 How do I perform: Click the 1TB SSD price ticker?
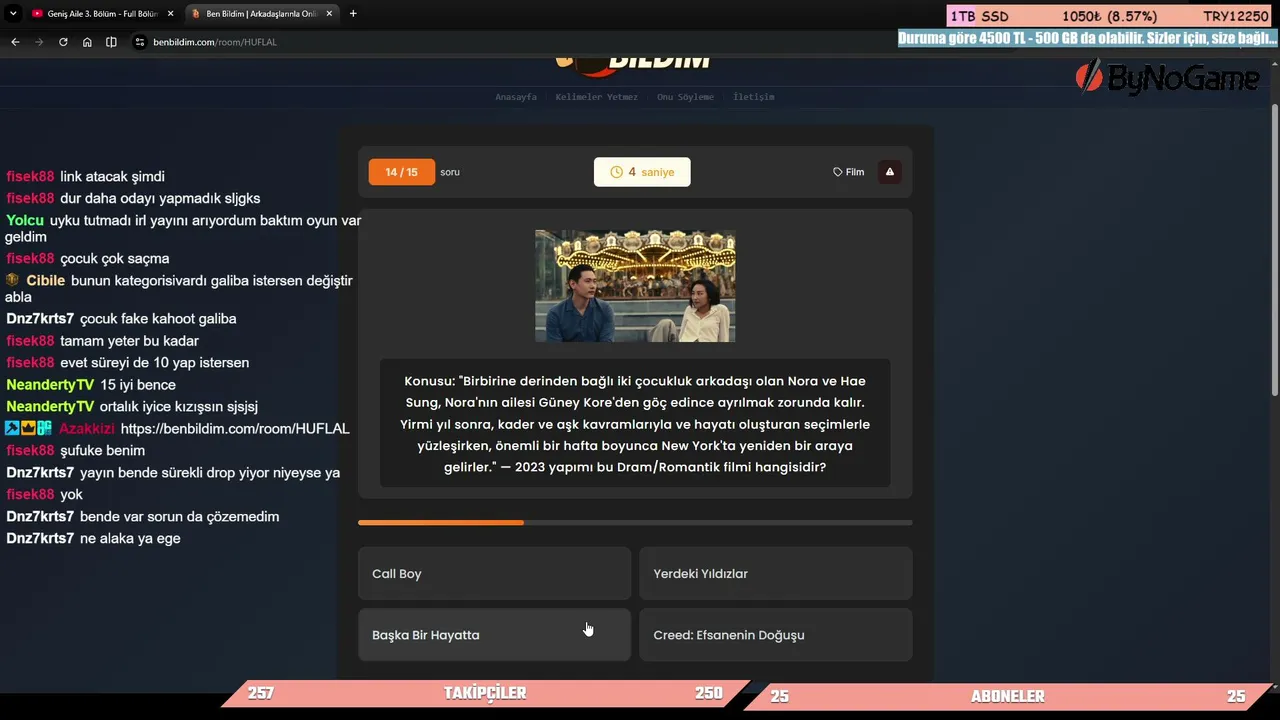tap(1110, 17)
